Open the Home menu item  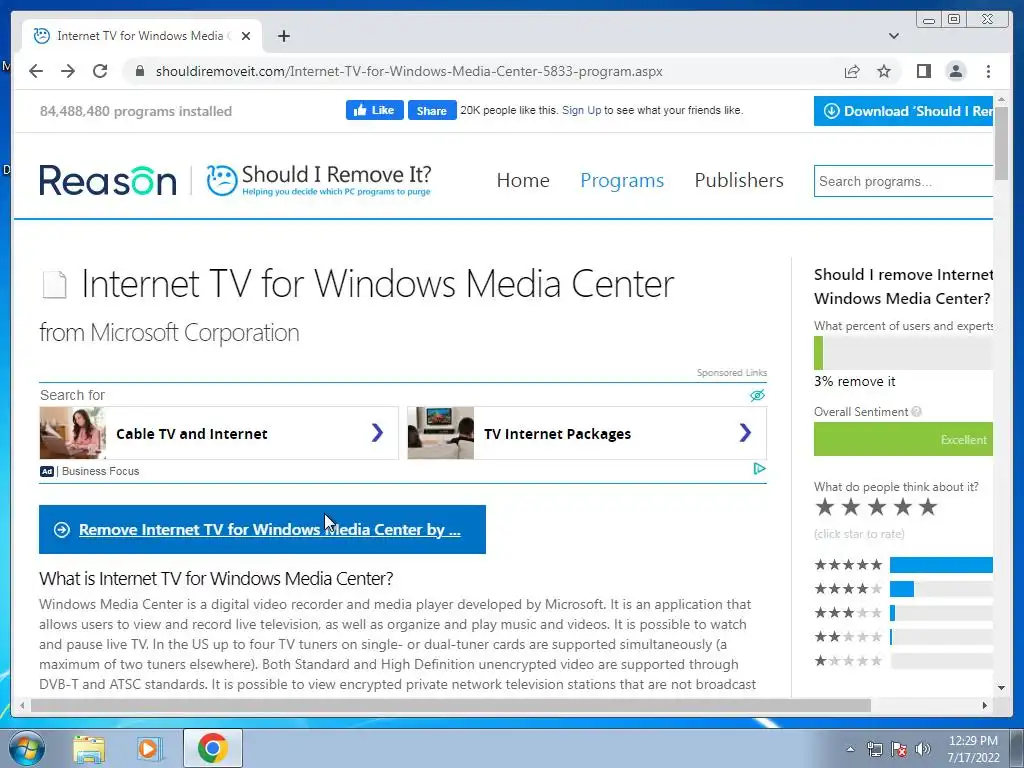(x=522, y=180)
